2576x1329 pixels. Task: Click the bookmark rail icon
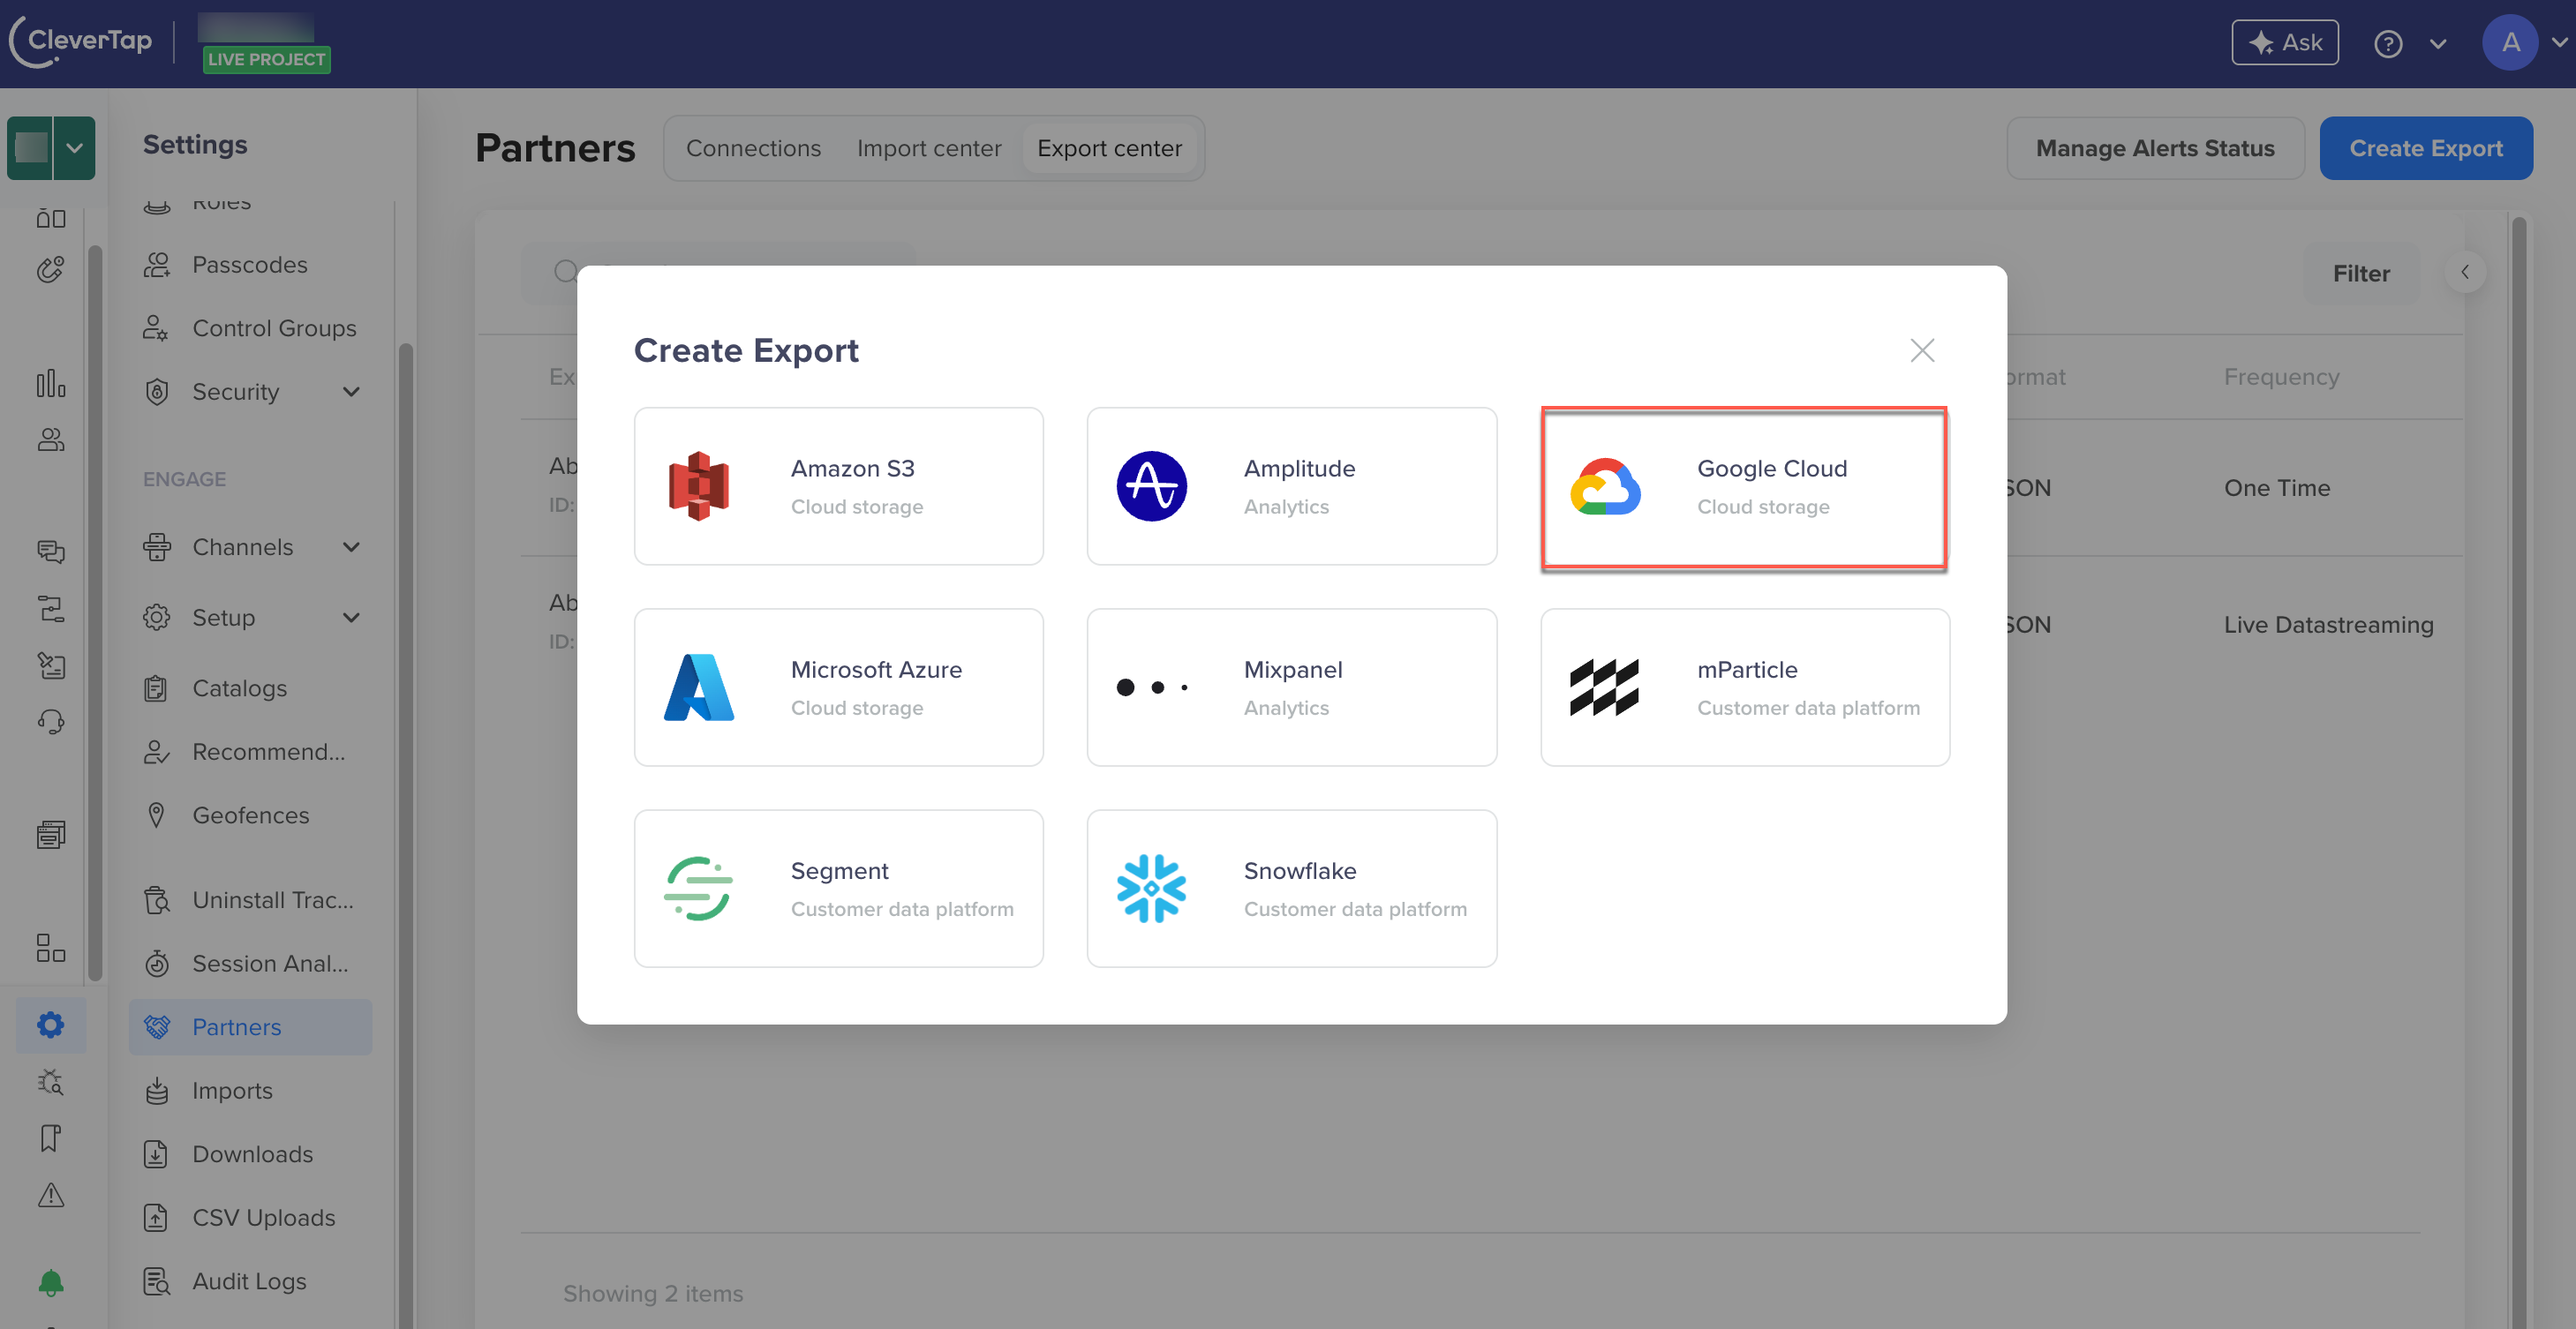(50, 1138)
